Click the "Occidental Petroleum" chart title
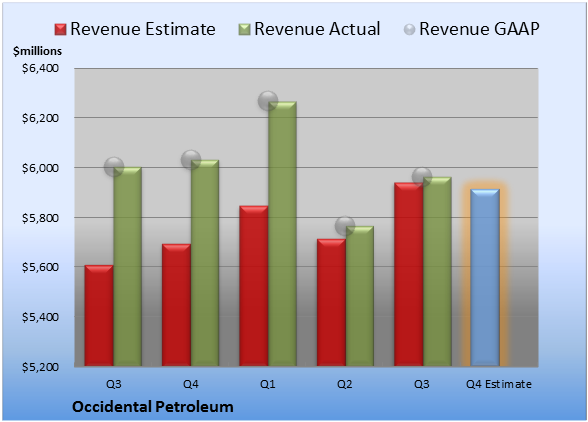Image resolution: width=588 pixels, height=422 pixels. [x=153, y=407]
